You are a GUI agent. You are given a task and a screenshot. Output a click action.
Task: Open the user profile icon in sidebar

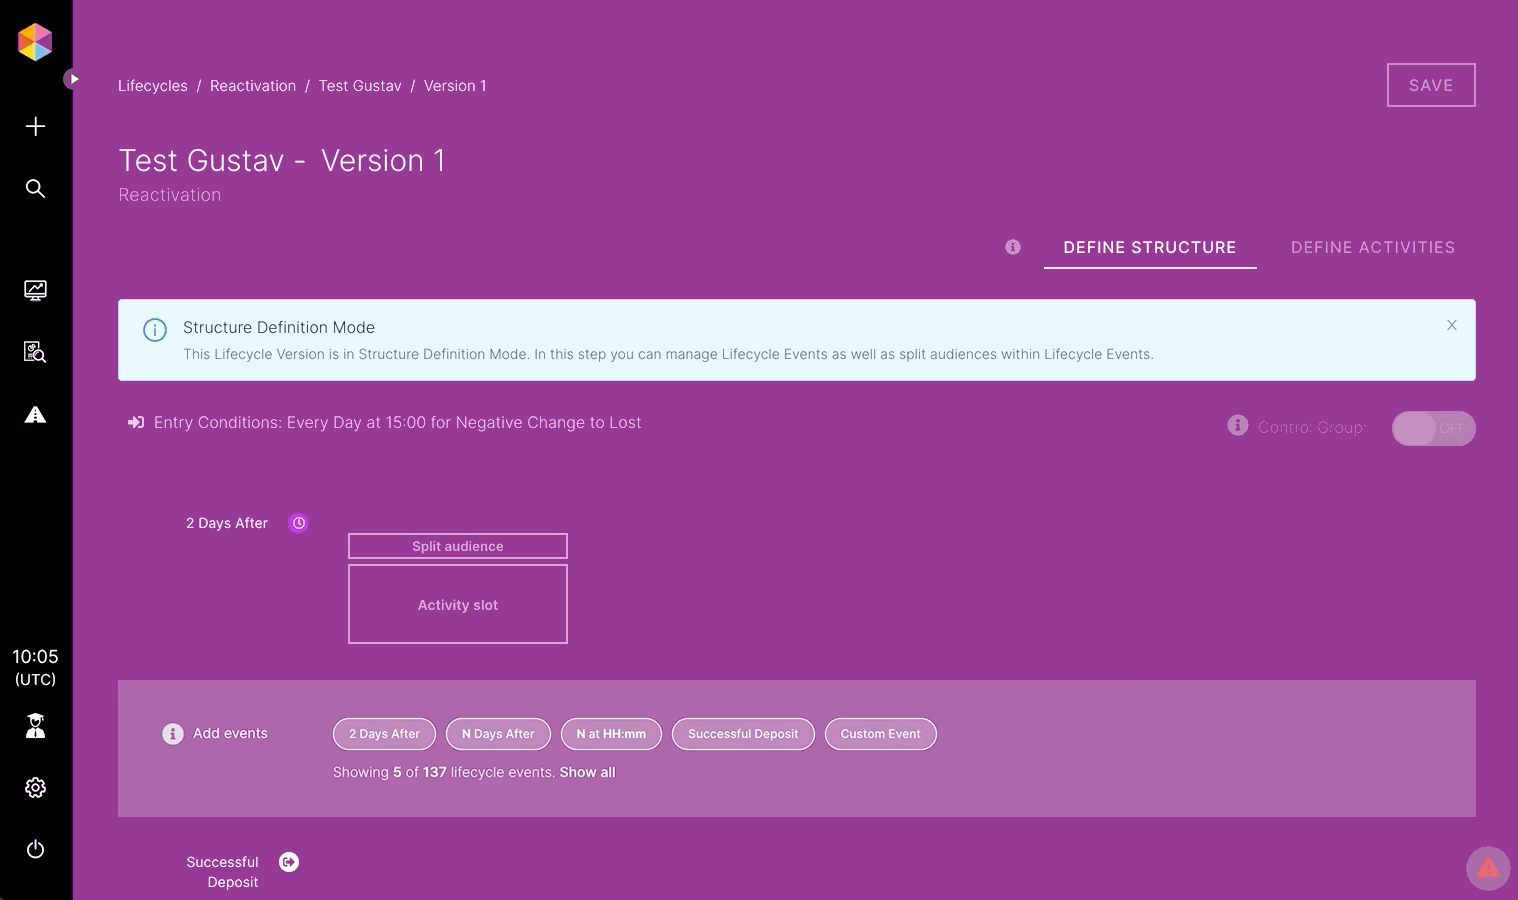point(35,726)
